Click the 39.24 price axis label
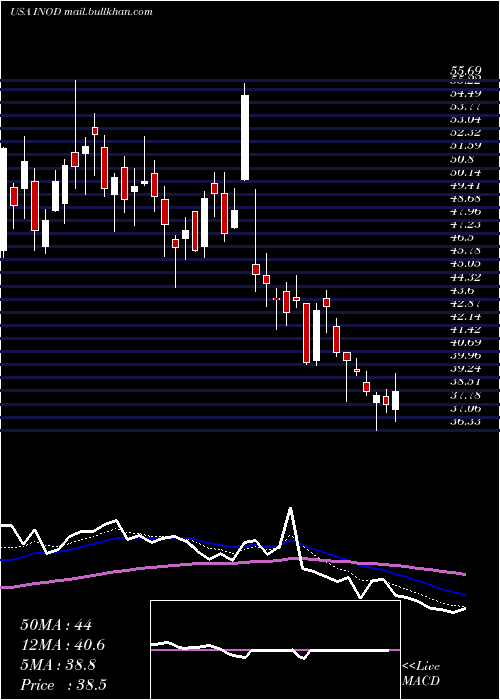The width and height of the screenshot is (500, 700). click(465, 368)
